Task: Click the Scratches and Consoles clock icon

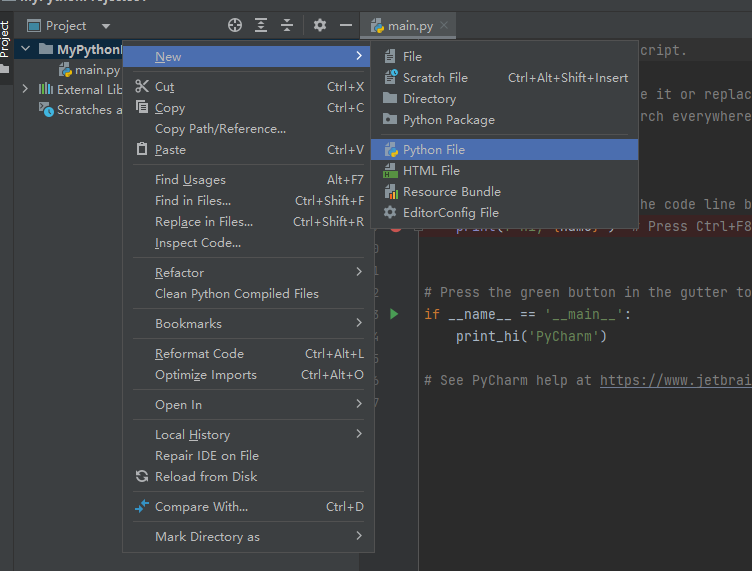Action: pos(46,110)
